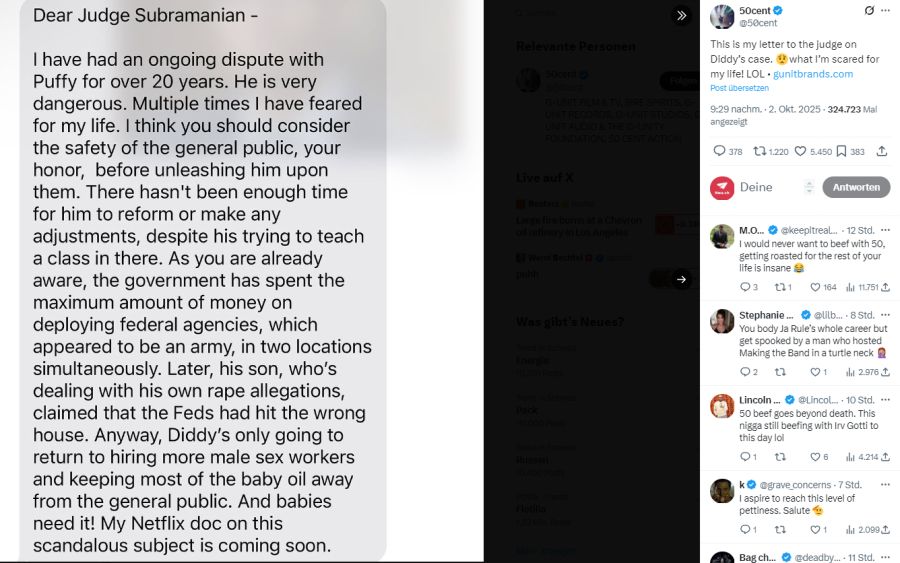Open 50cent profile avatar
This screenshot has width=900, height=563.
click(x=722, y=16)
